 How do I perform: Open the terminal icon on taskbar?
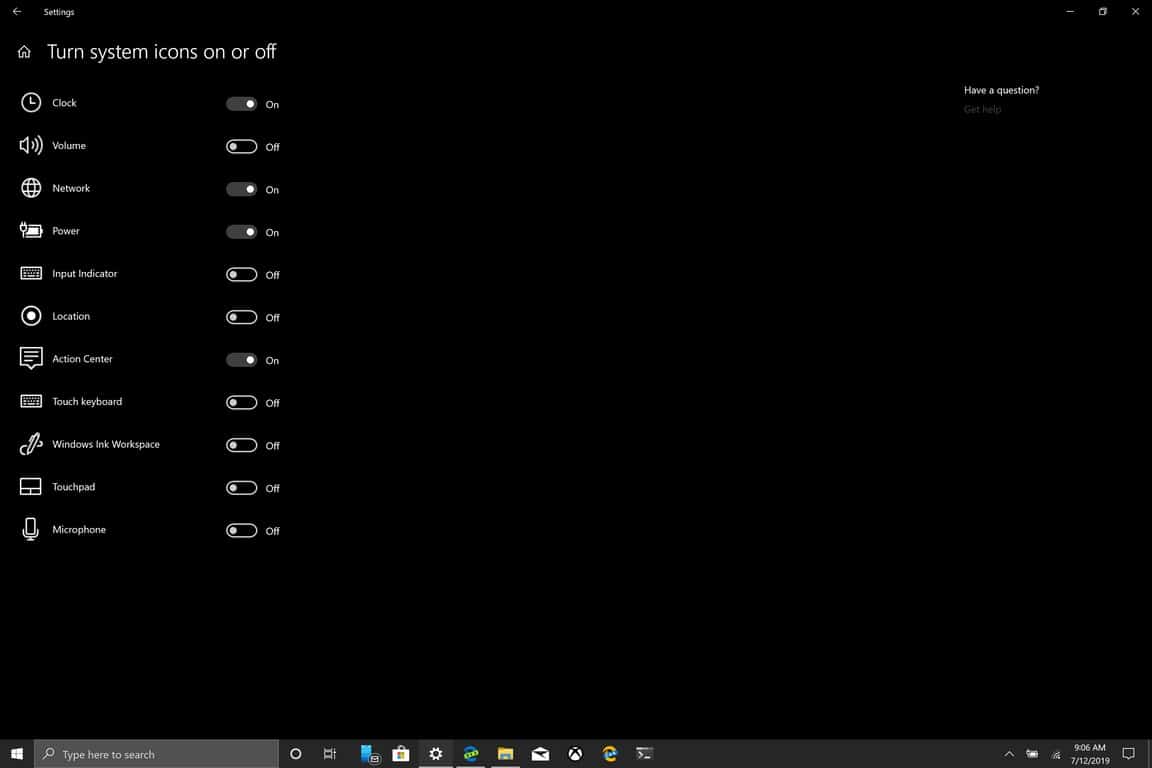coord(645,754)
